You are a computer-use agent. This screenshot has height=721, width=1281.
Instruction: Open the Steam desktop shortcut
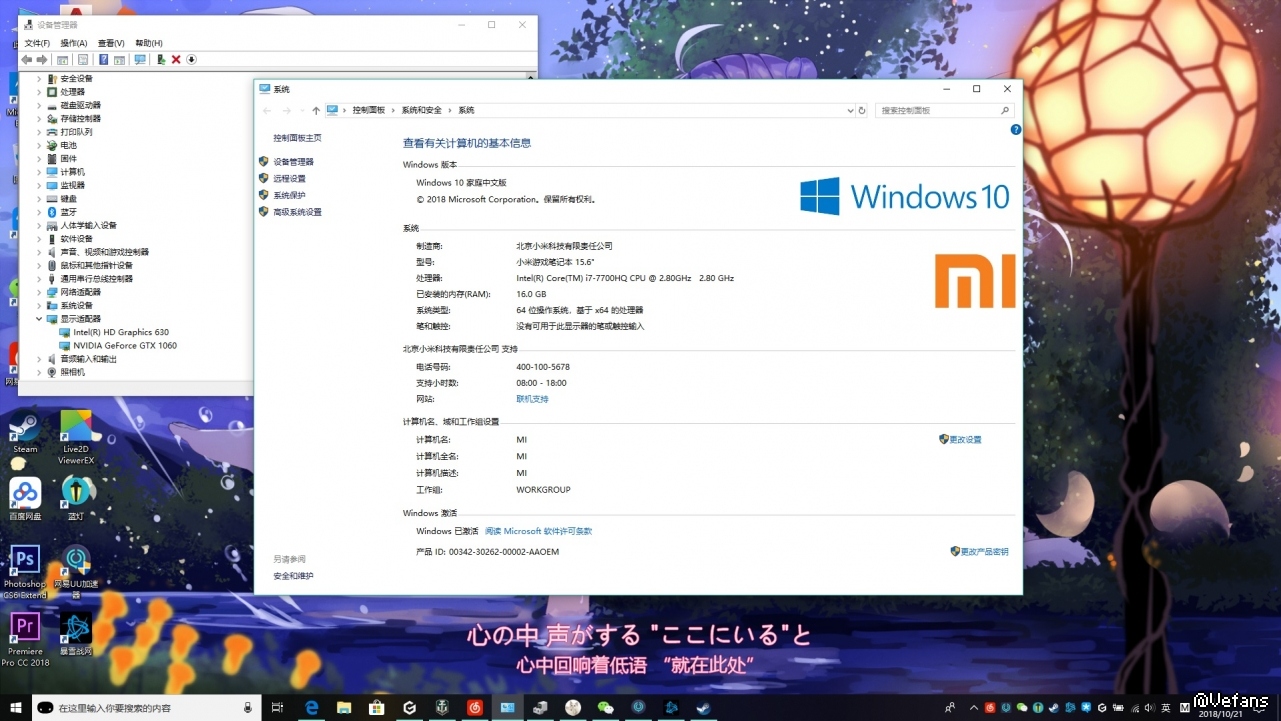pyautogui.click(x=25, y=432)
